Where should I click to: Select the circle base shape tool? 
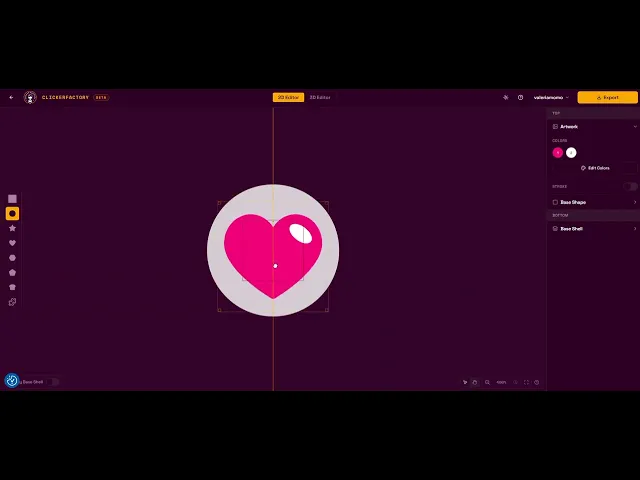click(12, 213)
